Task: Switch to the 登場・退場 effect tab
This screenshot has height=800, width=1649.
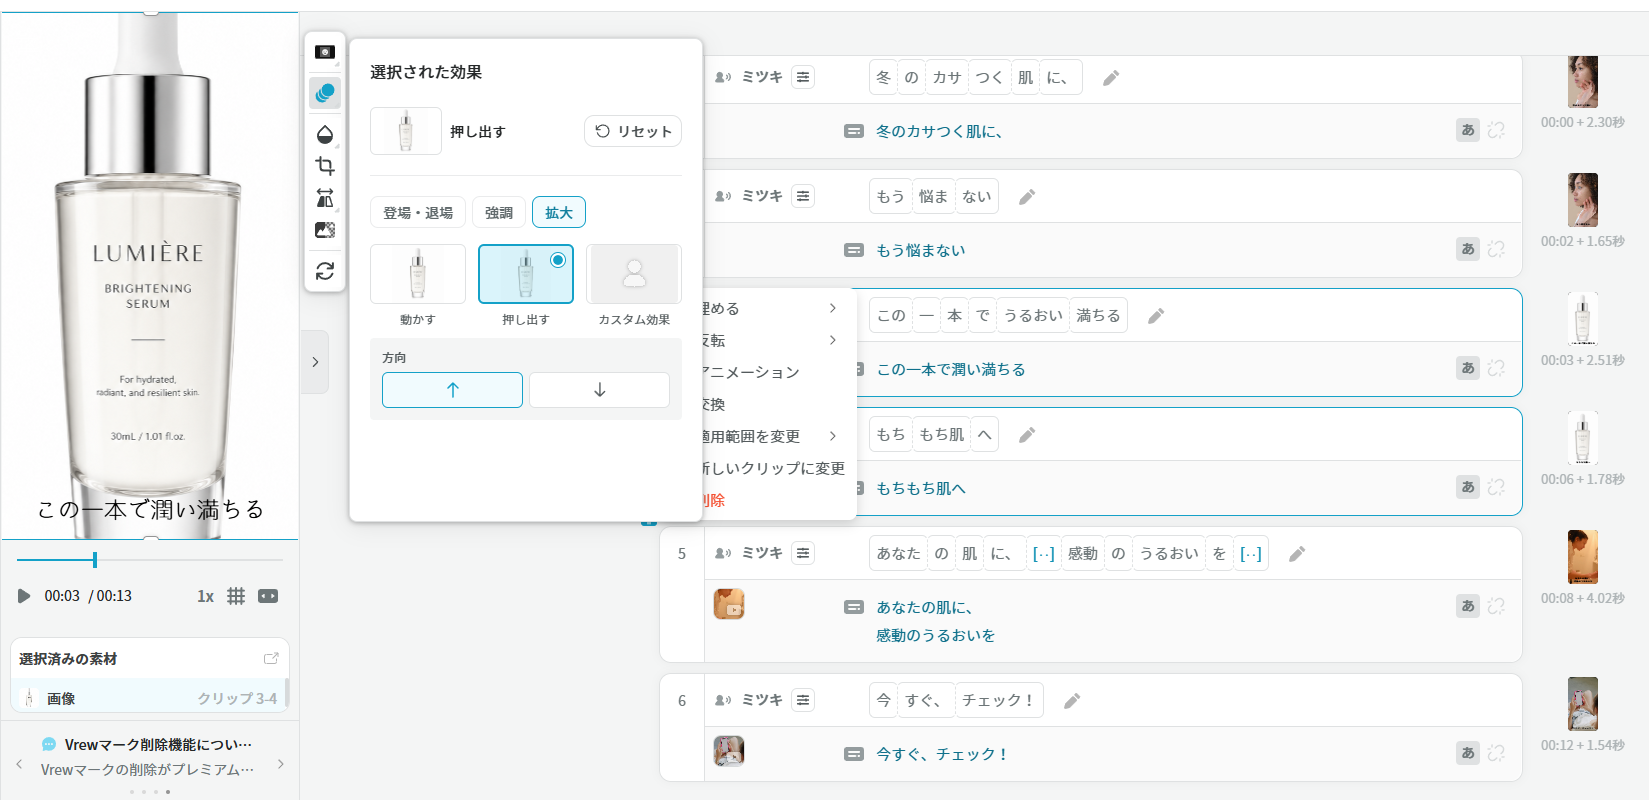Action: pos(418,213)
